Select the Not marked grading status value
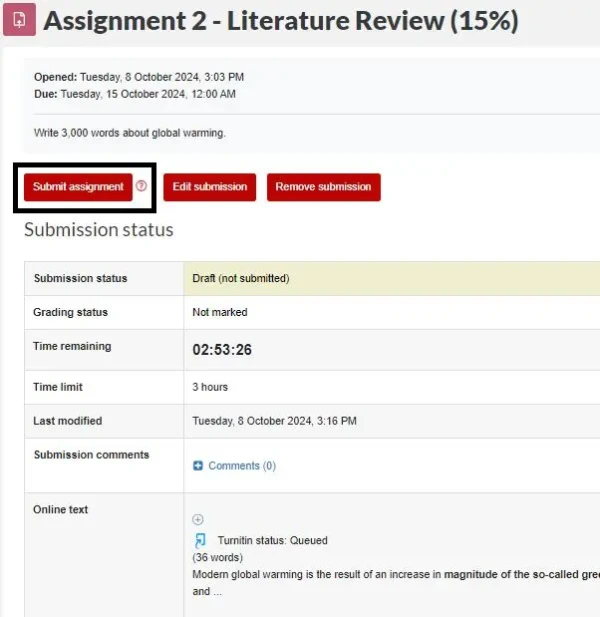The width and height of the screenshot is (600, 617). (x=219, y=312)
